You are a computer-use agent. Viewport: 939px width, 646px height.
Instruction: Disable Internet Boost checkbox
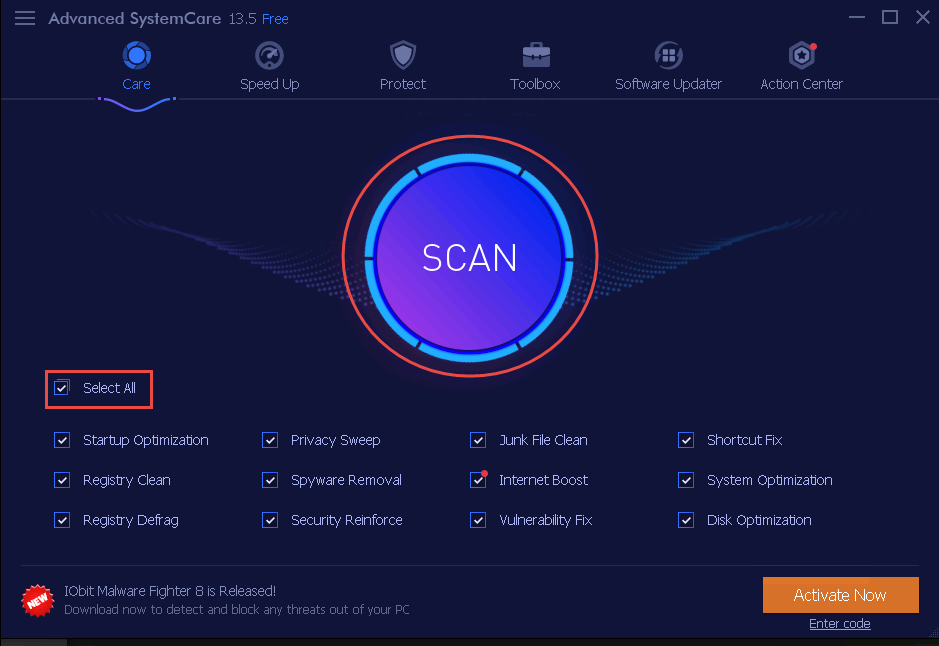click(x=477, y=480)
